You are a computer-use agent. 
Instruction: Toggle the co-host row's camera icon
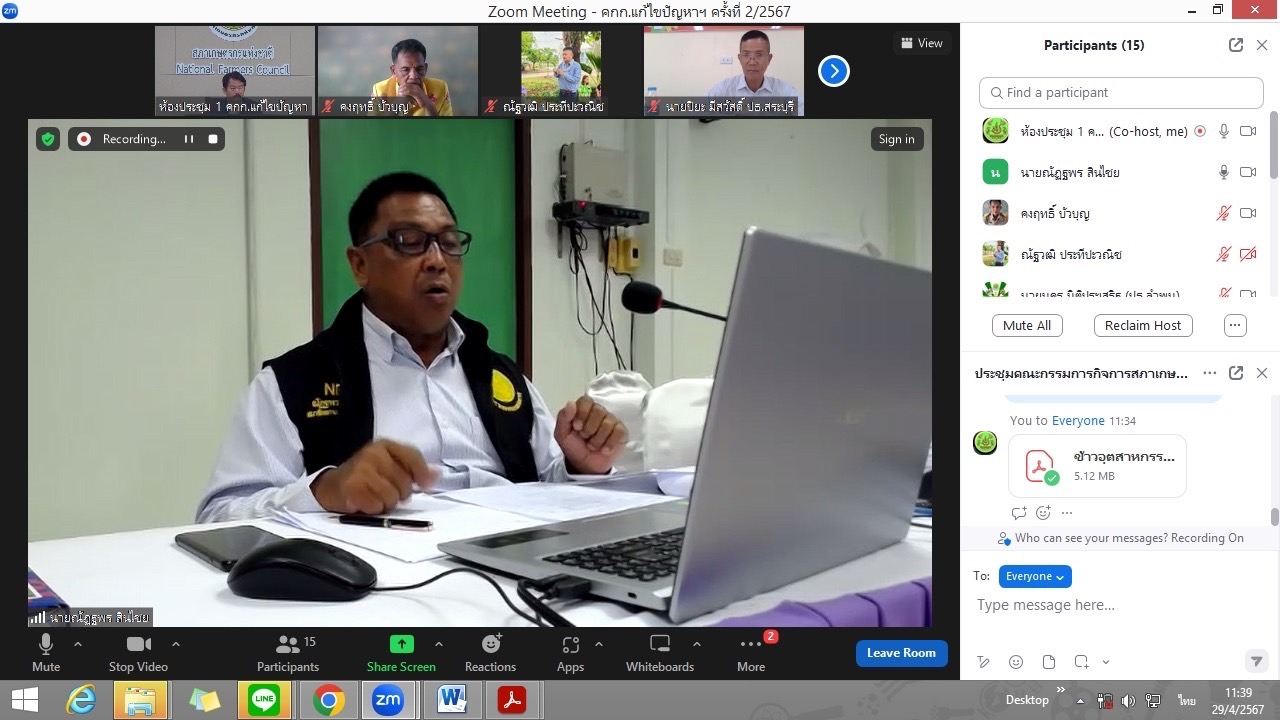pos(1248,131)
